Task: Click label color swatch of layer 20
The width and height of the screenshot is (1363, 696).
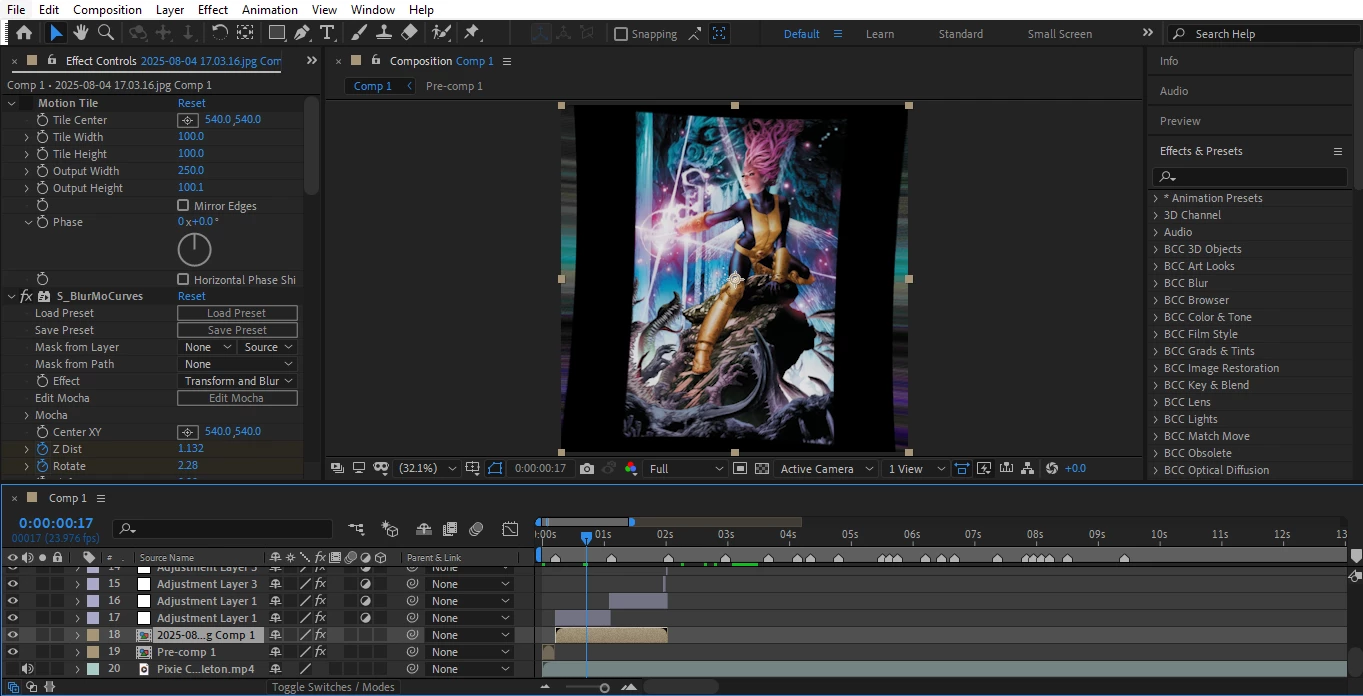Action: coord(93,669)
